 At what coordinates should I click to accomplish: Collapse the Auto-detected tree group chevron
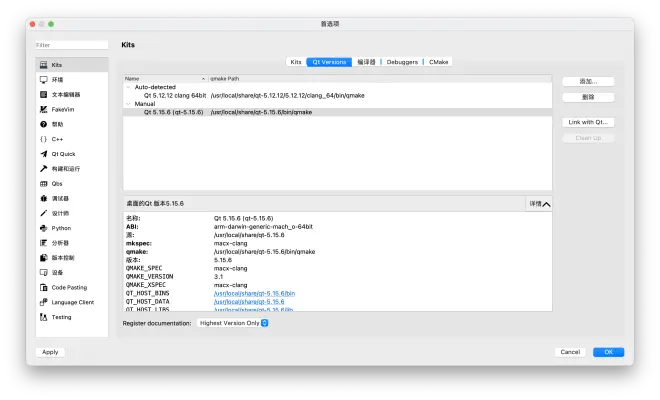point(128,87)
